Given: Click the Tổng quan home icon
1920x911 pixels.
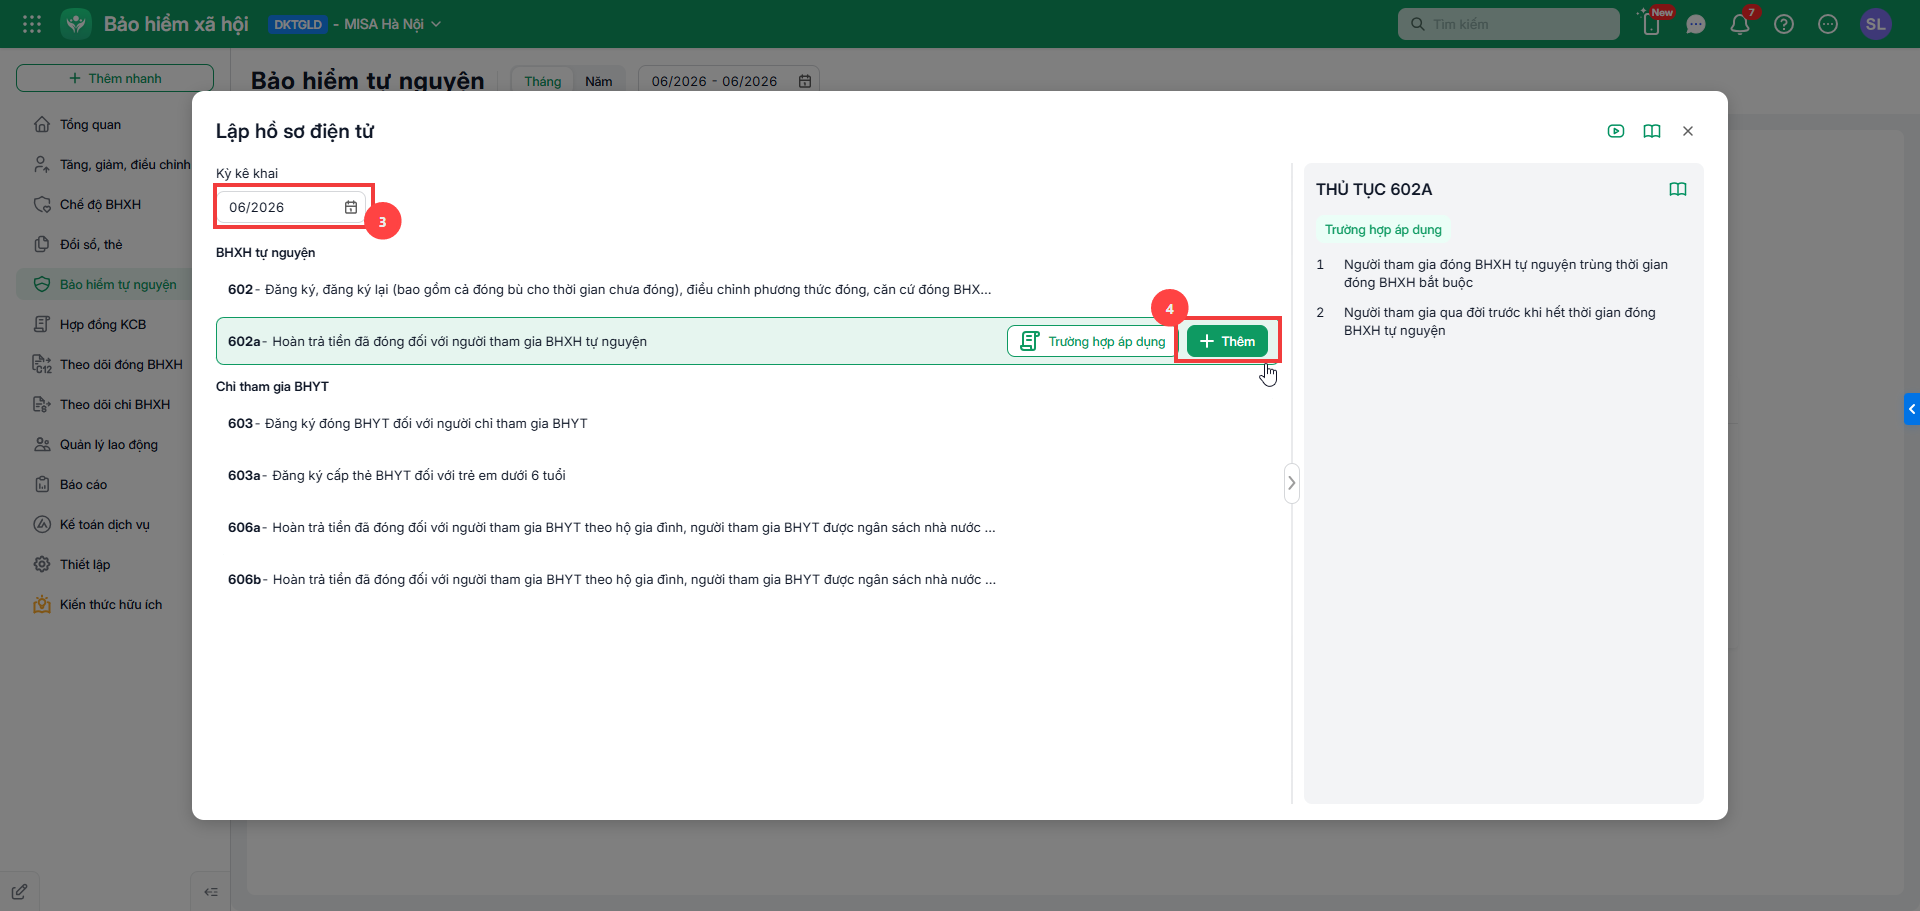Looking at the screenshot, I should [42, 125].
